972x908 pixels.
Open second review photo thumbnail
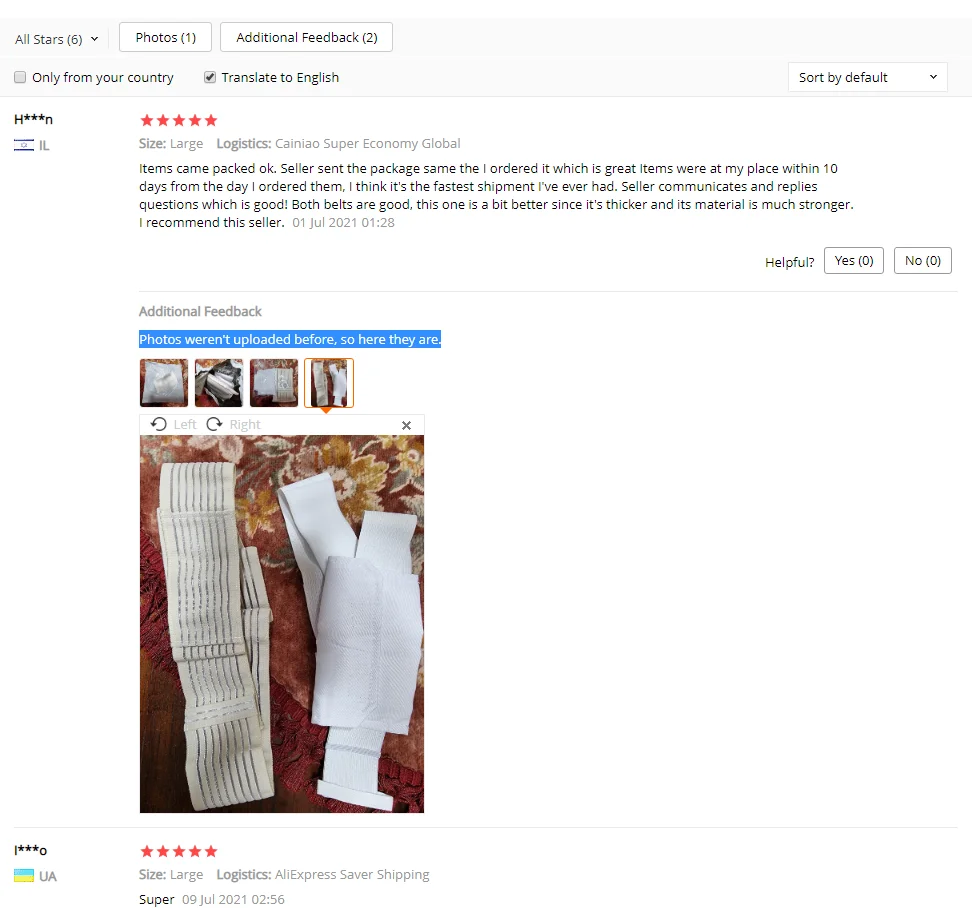[x=219, y=383]
